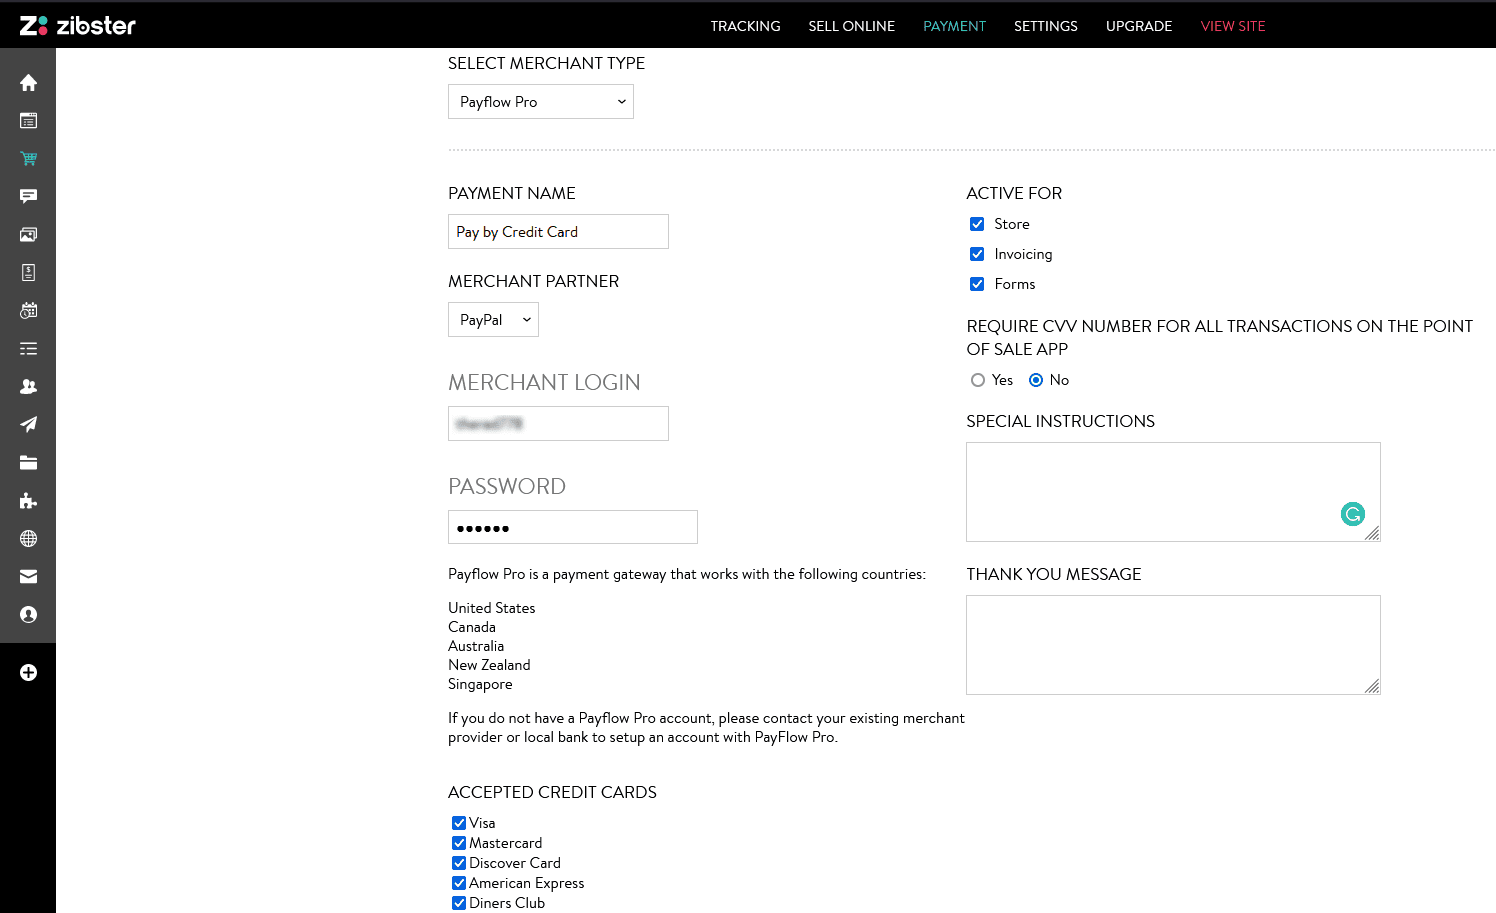1496x913 pixels.
Task: Open the photo gallery sidebar icon
Action: (28, 234)
